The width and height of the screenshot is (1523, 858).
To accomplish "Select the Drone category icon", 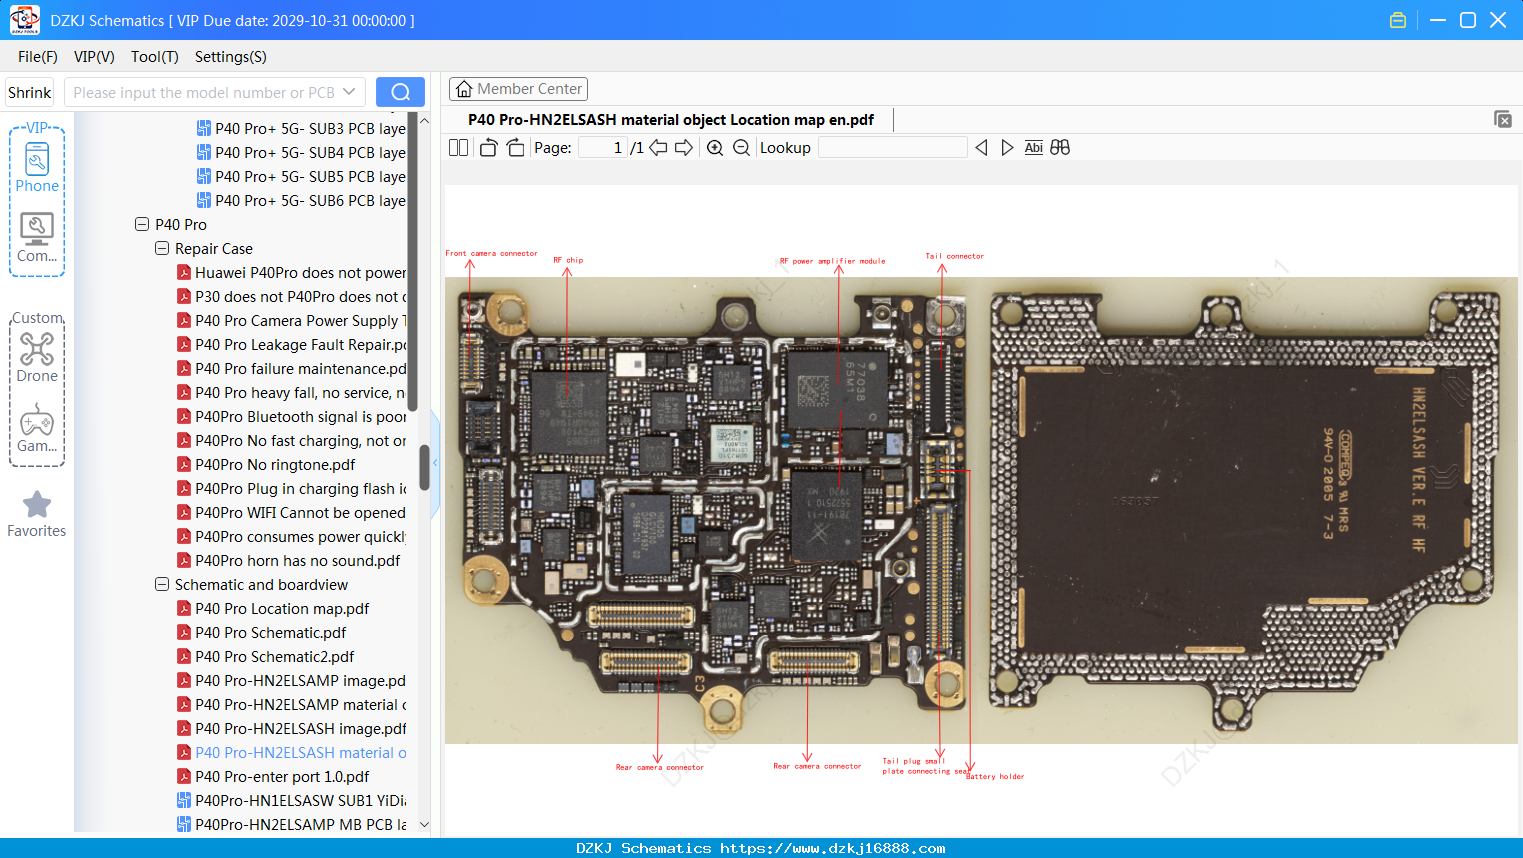I will 37,357.
